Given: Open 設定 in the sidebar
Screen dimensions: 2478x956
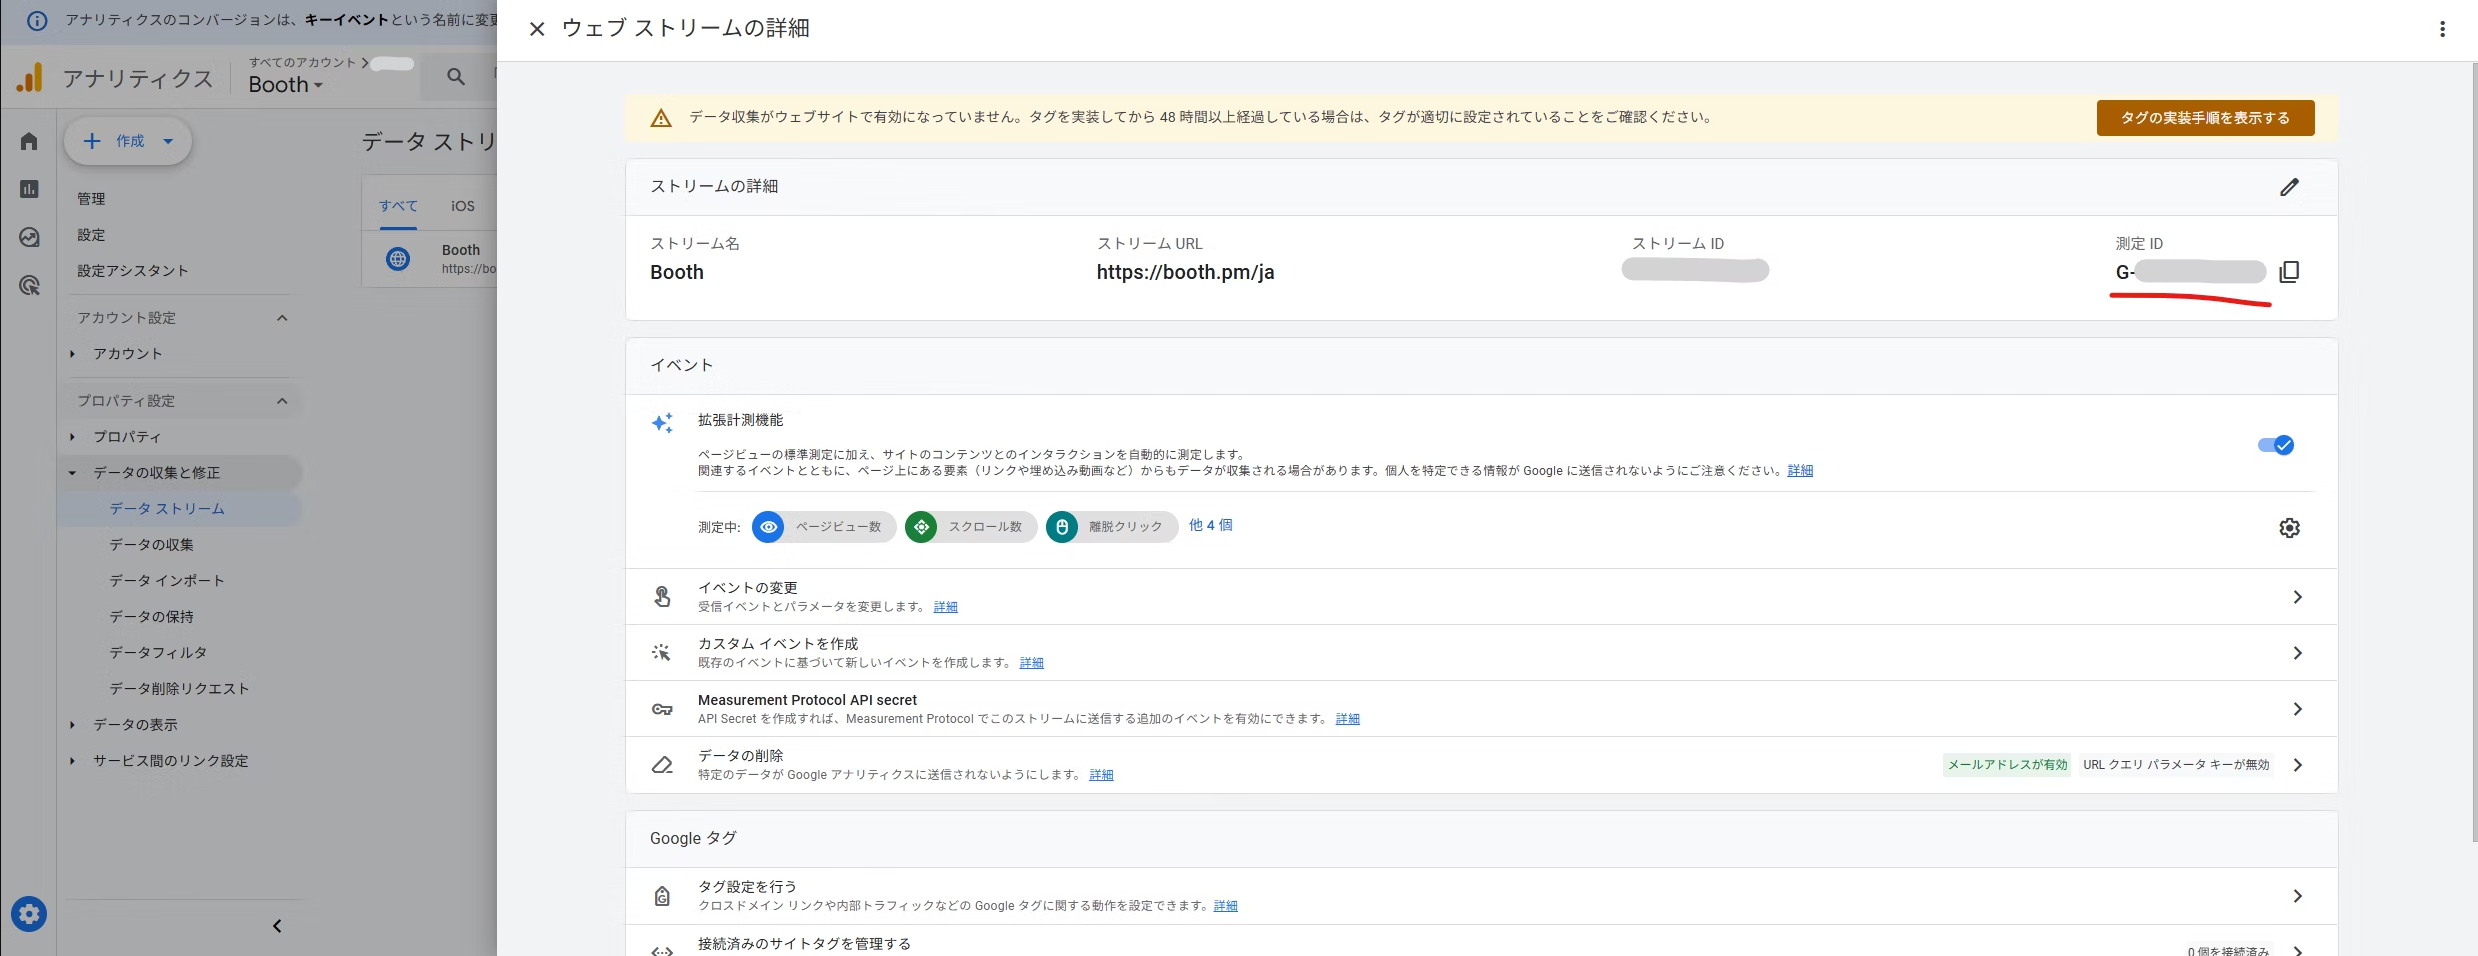Looking at the screenshot, I should tap(91, 235).
